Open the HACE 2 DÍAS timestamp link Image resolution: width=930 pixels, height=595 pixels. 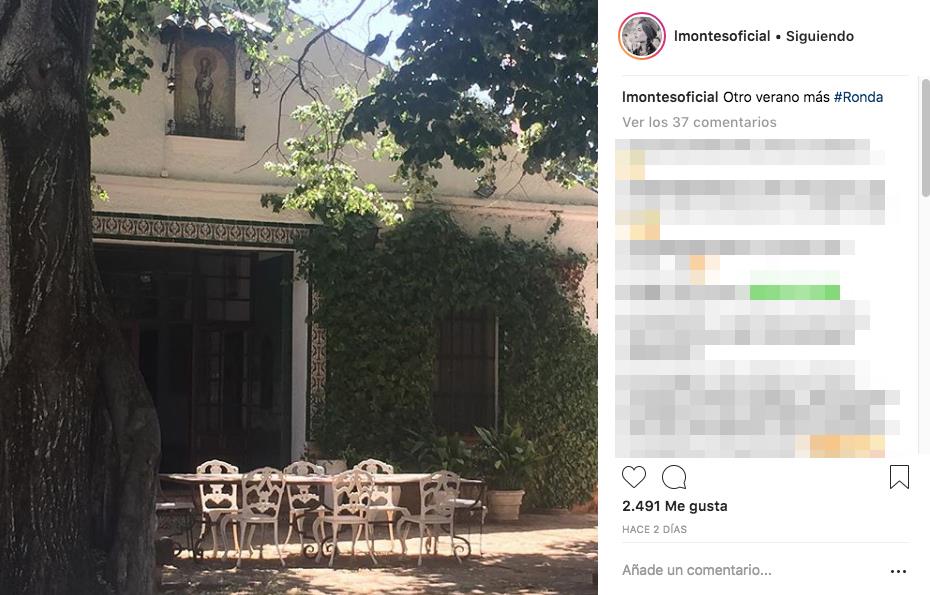click(x=654, y=529)
